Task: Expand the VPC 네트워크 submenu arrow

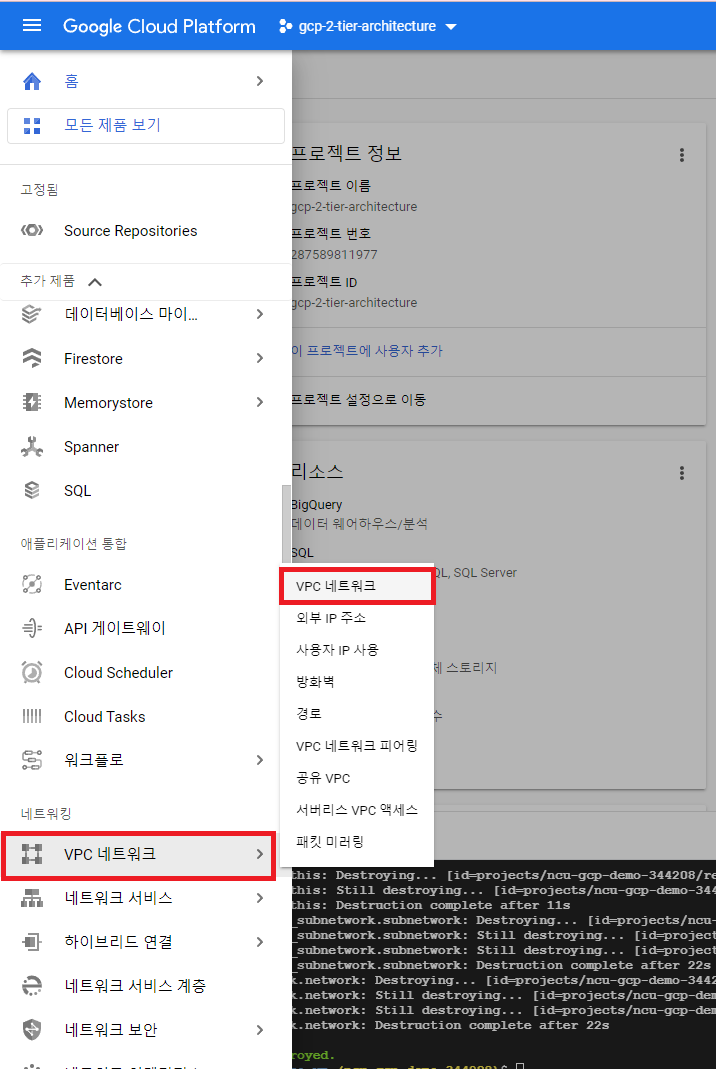Action: tap(260, 854)
